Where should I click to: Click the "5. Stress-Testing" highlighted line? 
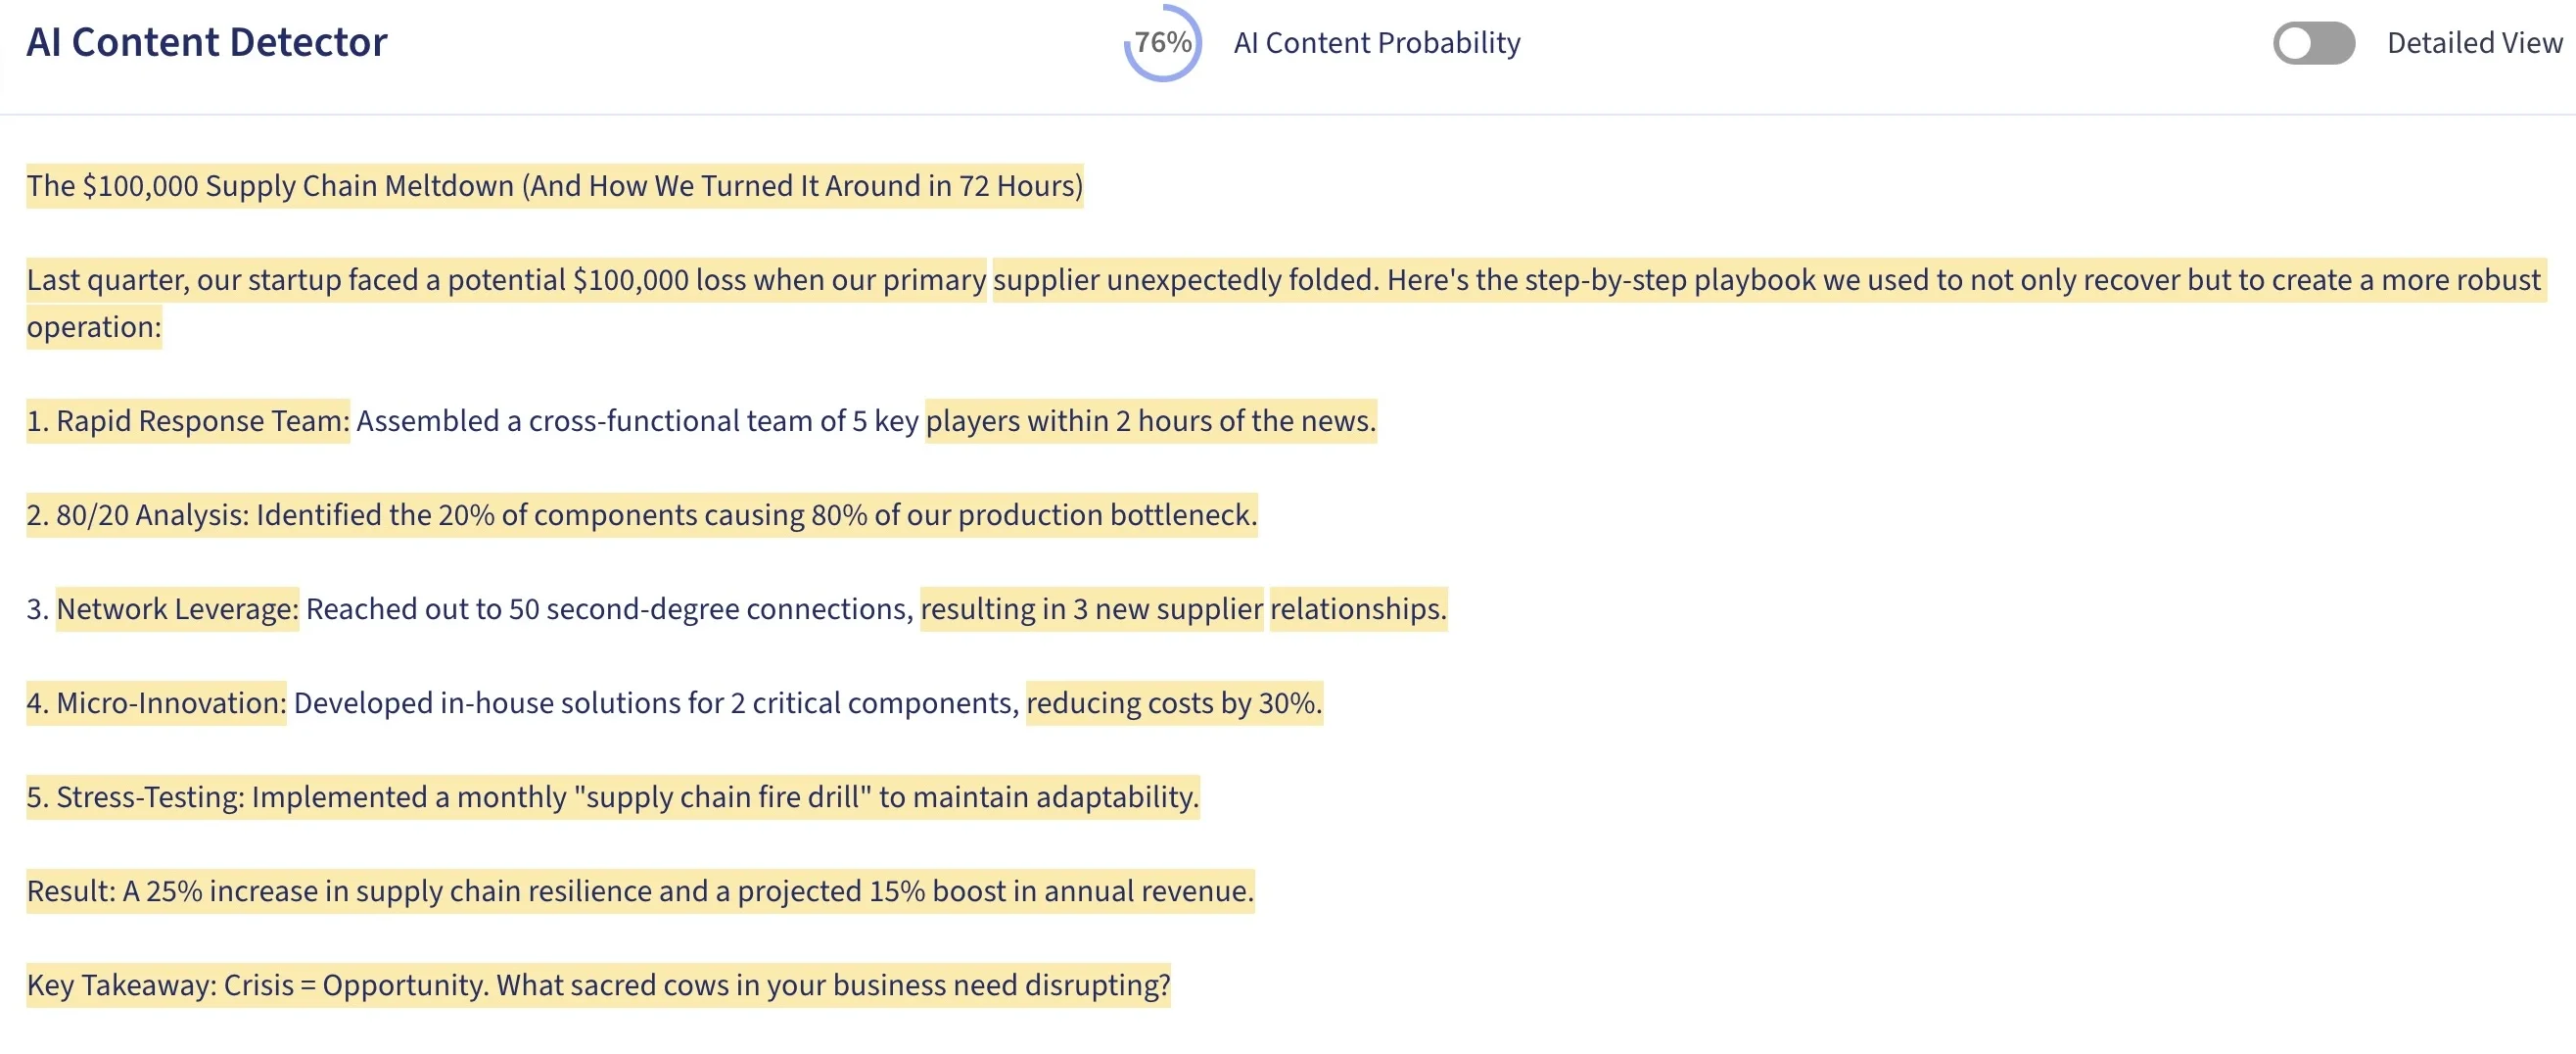coord(613,797)
